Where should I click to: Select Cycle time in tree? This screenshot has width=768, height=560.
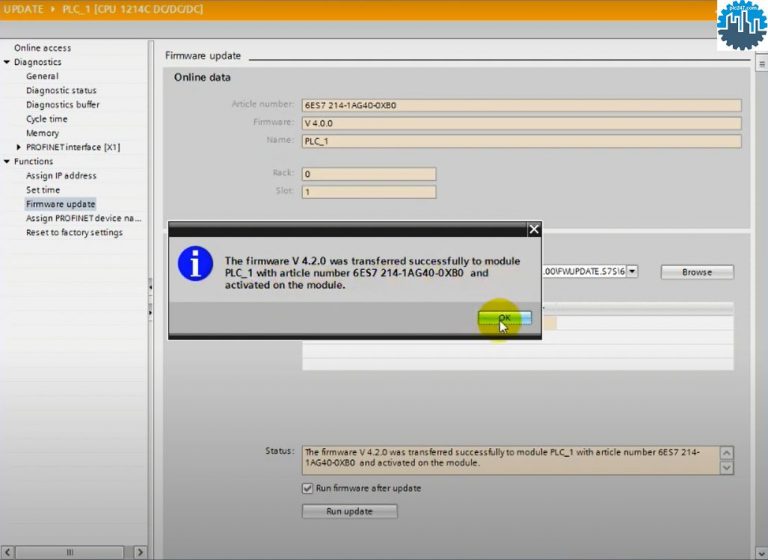[x=47, y=119]
